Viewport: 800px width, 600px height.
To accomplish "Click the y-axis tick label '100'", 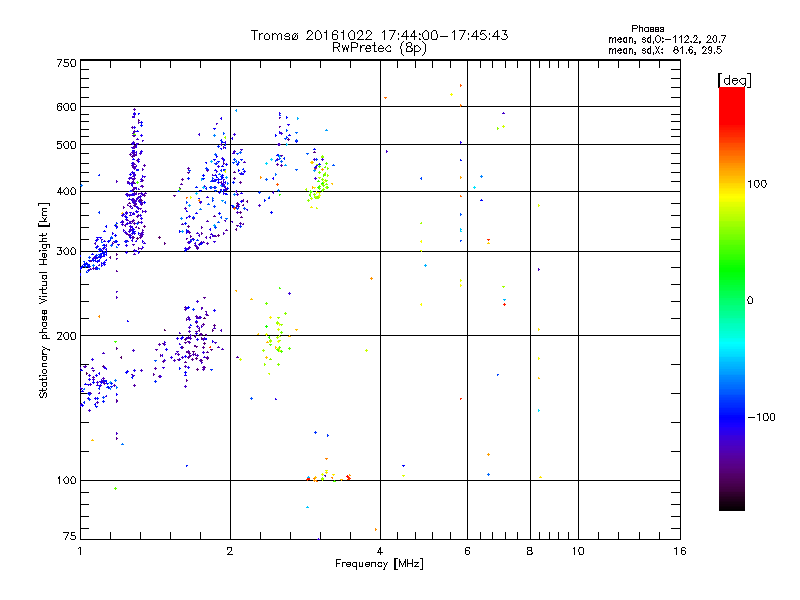I will [x=66, y=481].
